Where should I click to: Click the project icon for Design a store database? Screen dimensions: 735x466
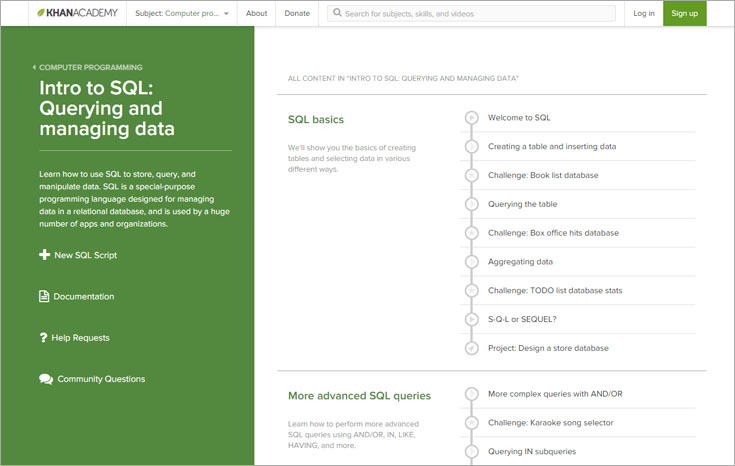pos(472,348)
